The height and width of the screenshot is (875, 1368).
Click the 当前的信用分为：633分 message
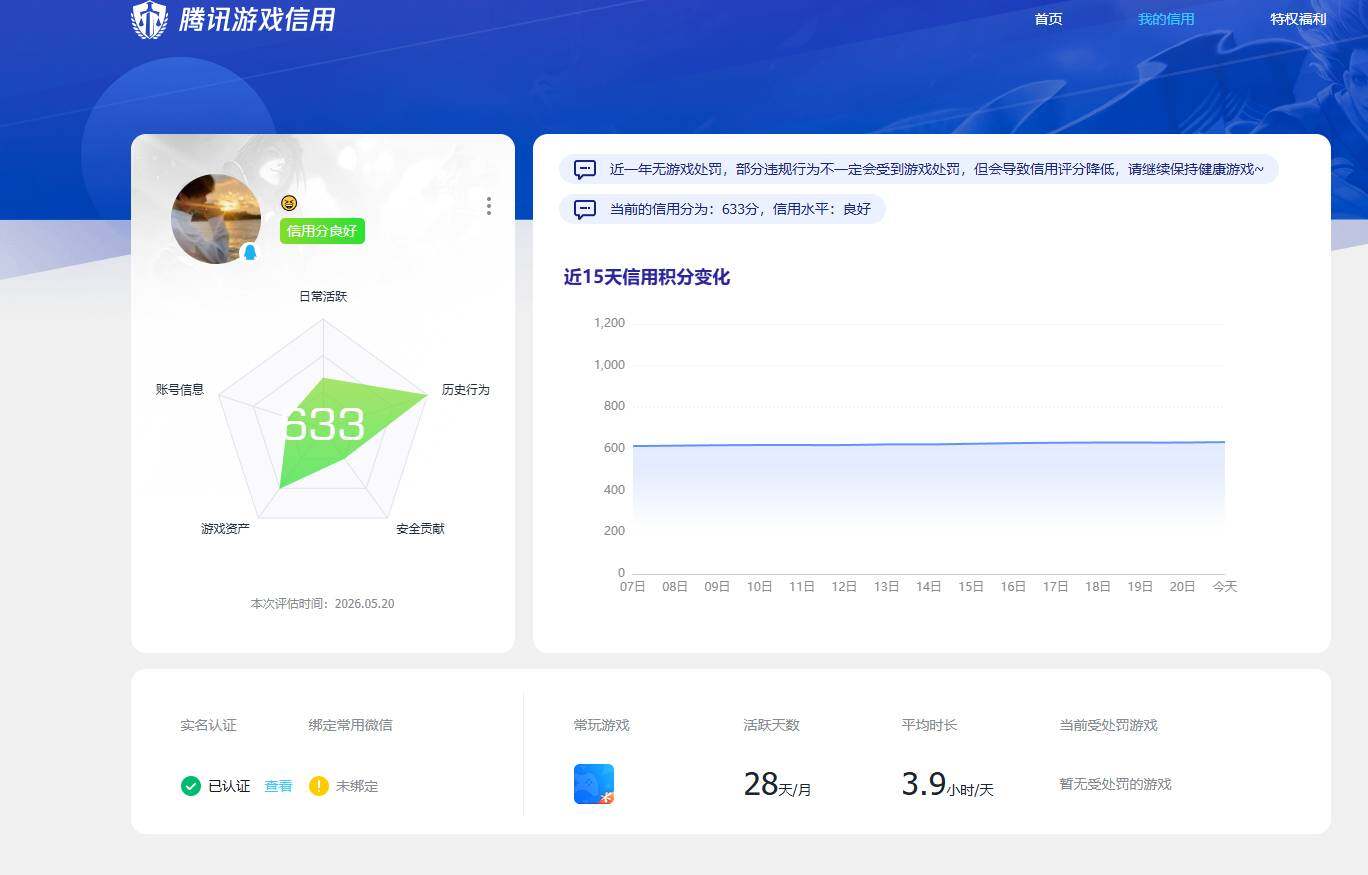740,210
